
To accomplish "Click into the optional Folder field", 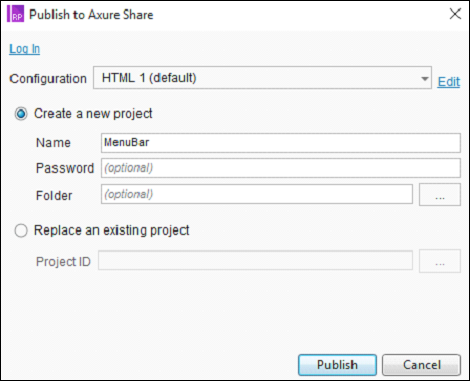I will pos(257,194).
